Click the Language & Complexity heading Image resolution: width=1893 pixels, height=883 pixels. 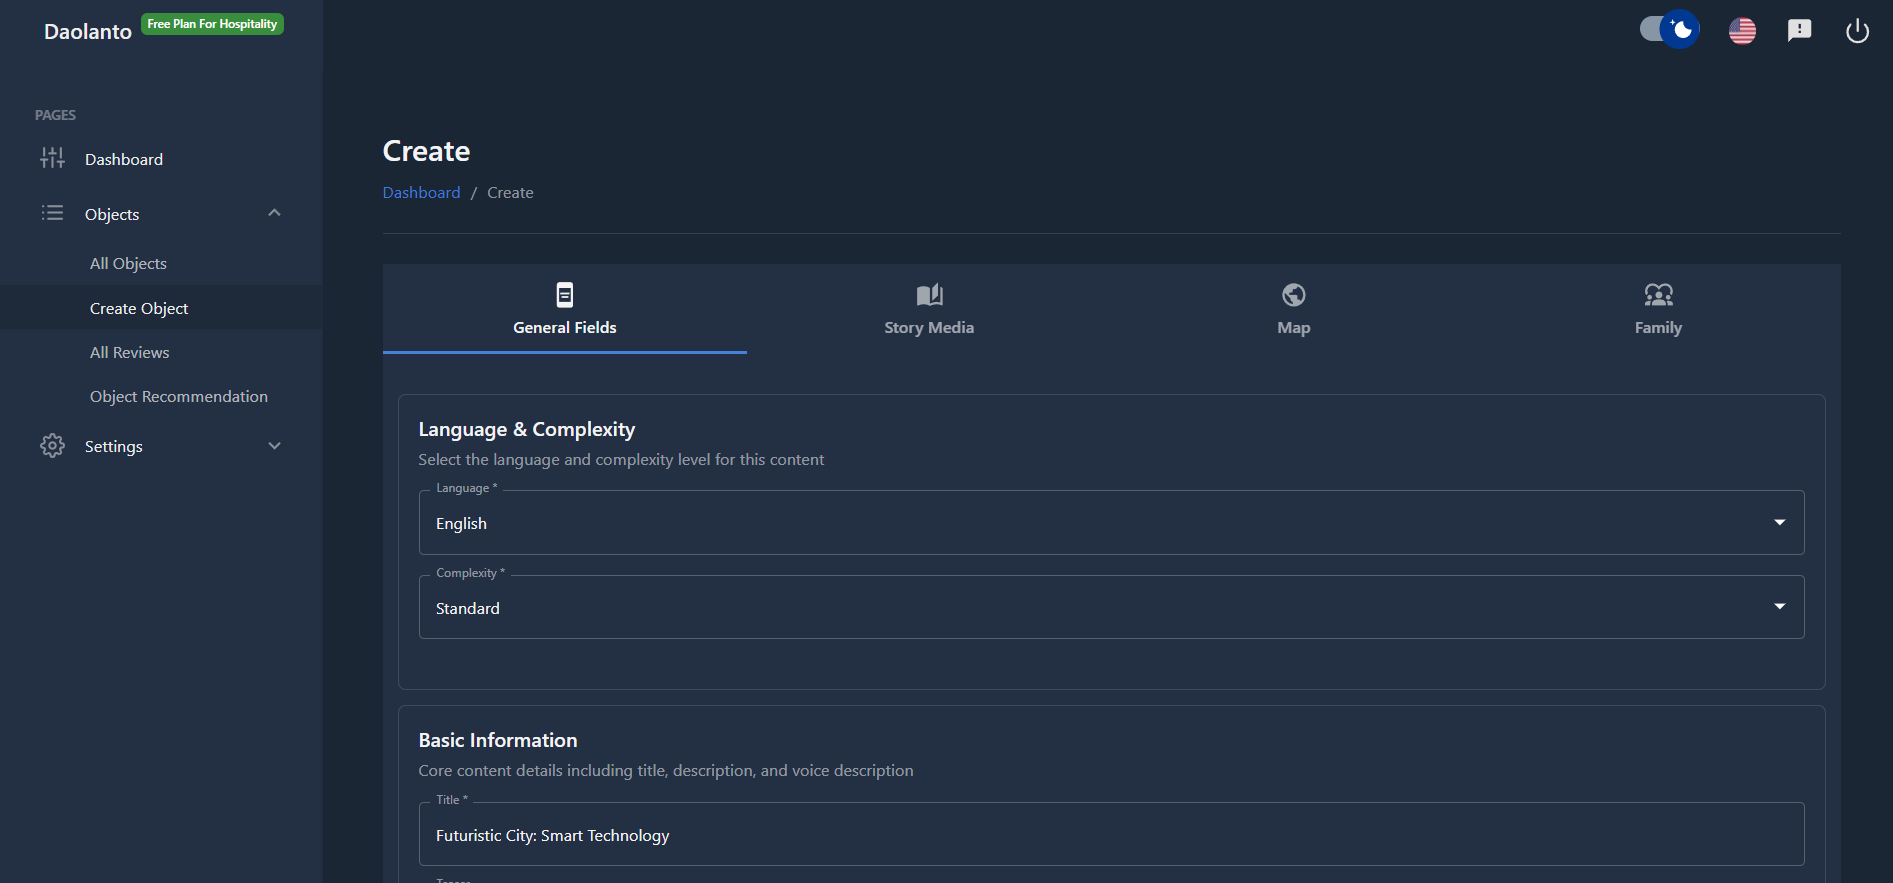tap(527, 429)
